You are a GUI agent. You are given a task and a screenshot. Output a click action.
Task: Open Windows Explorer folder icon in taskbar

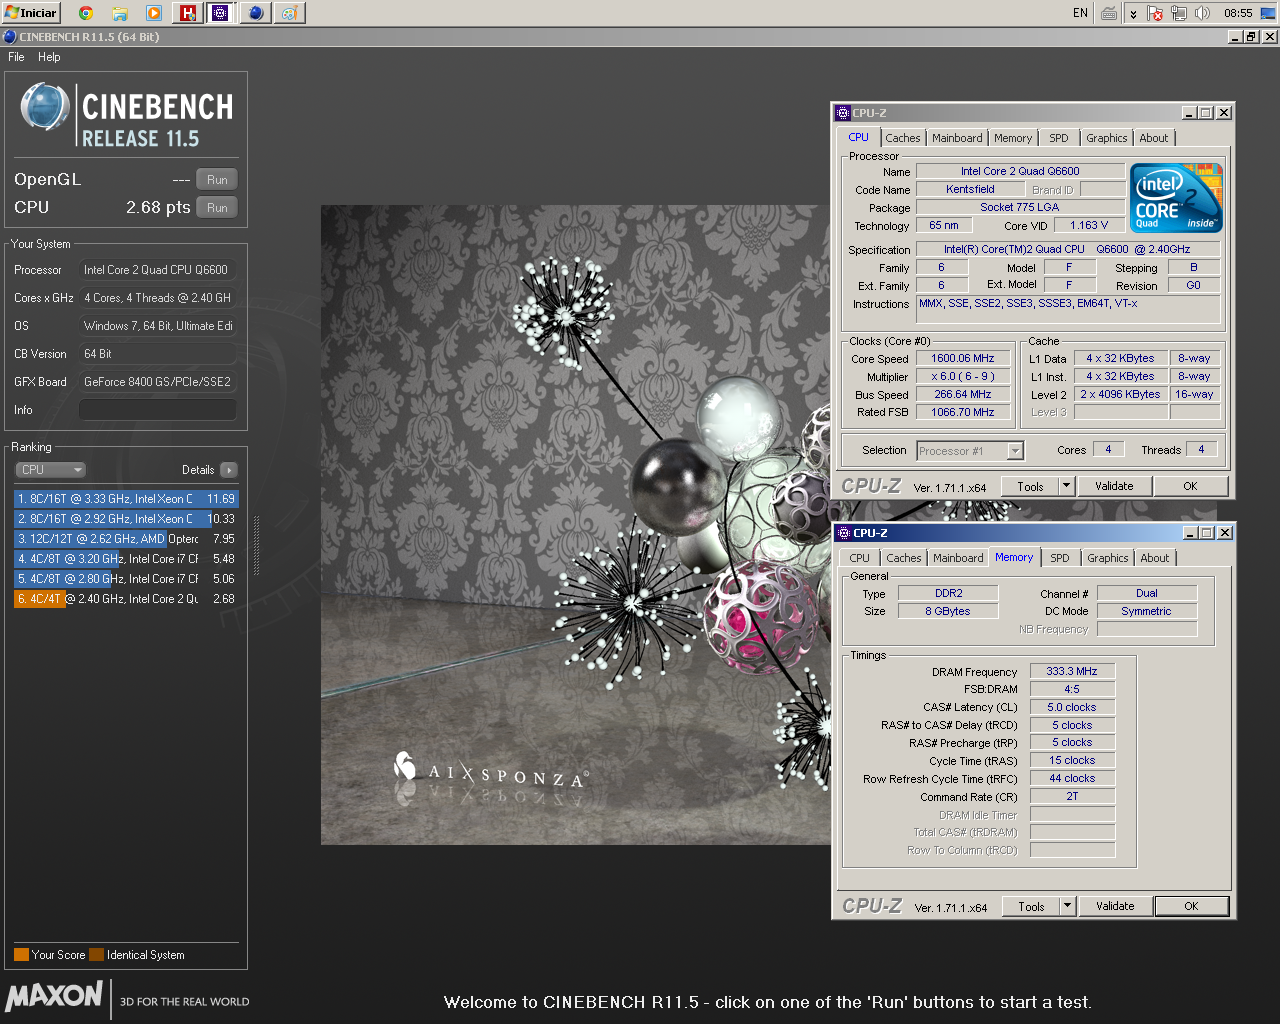(x=120, y=13)
